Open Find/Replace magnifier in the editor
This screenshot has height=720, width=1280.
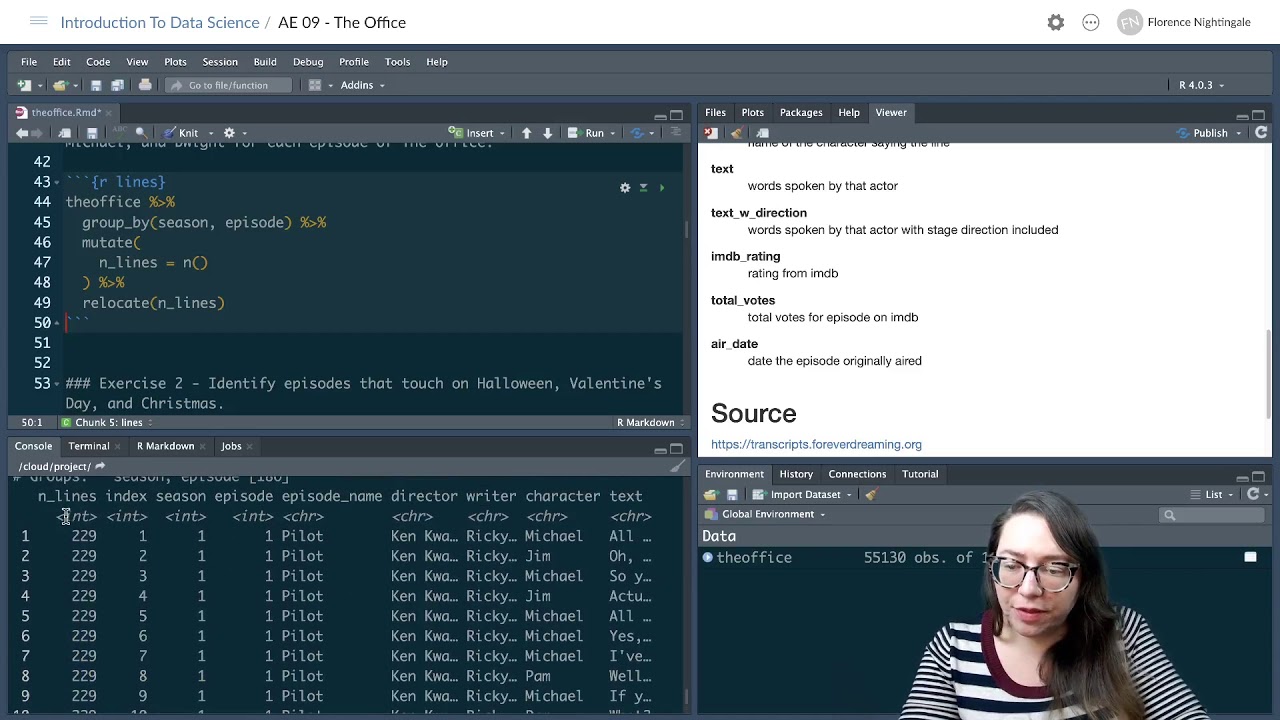tap(141, 132)
